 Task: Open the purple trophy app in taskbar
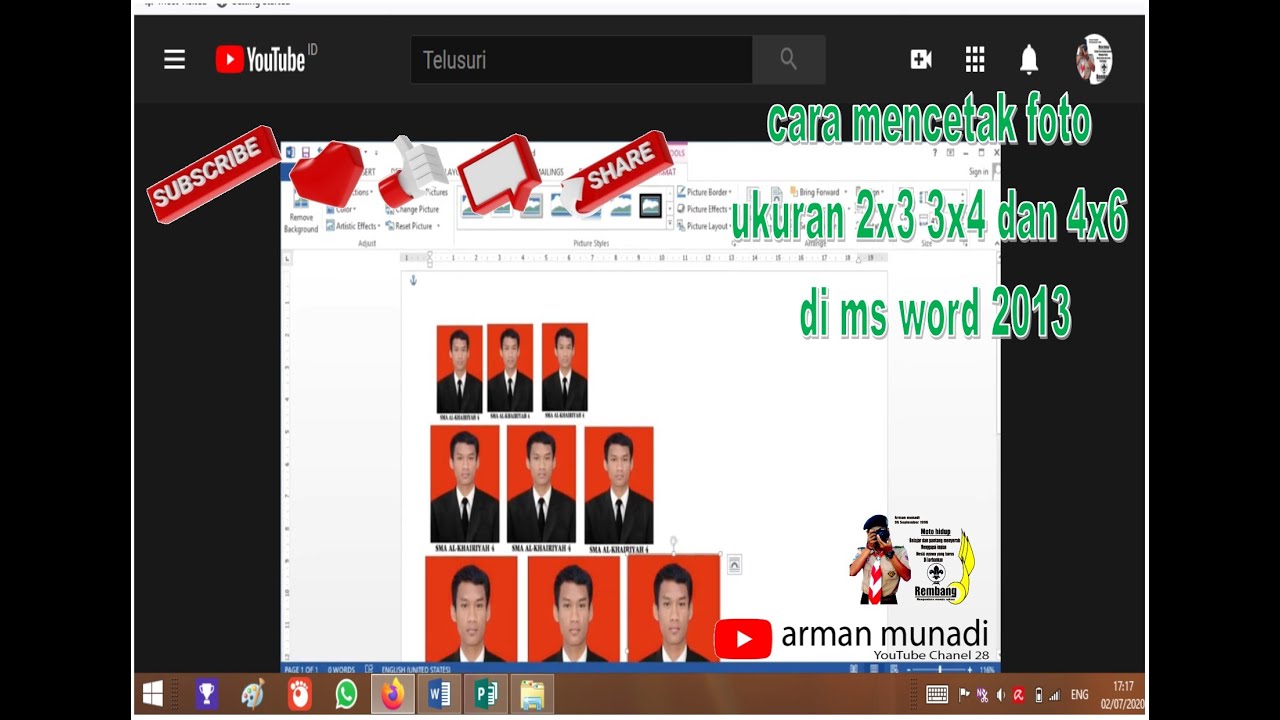(x=206, y=694)
